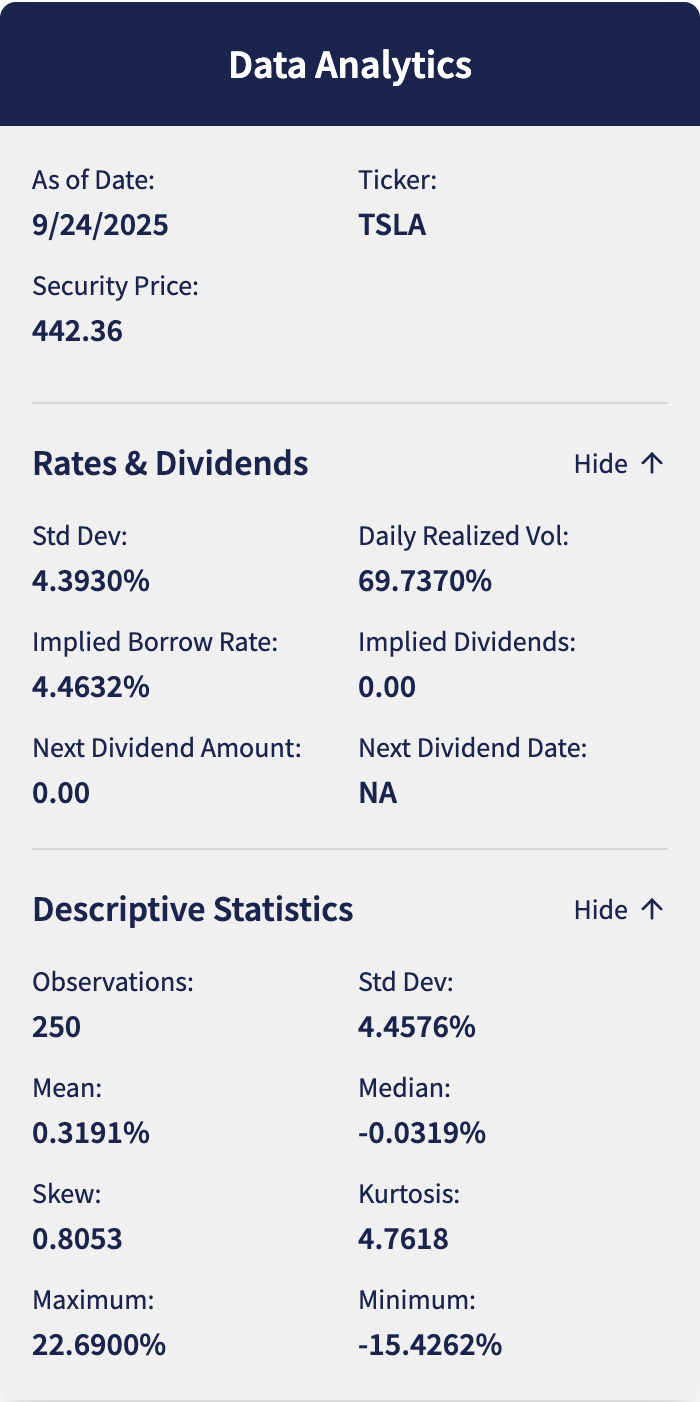Click the Median value -0.0319%
Image resolution: width=700 pixels, height=1402 pixels.
422,1133
